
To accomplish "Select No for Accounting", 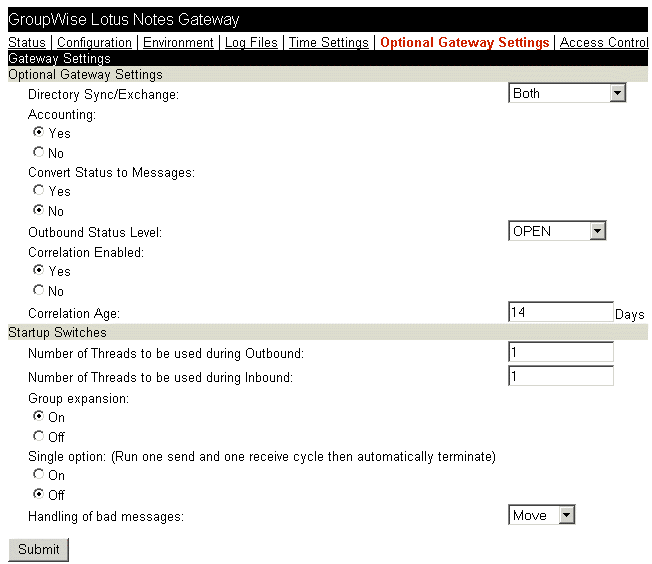I will [x=39, y=152].
